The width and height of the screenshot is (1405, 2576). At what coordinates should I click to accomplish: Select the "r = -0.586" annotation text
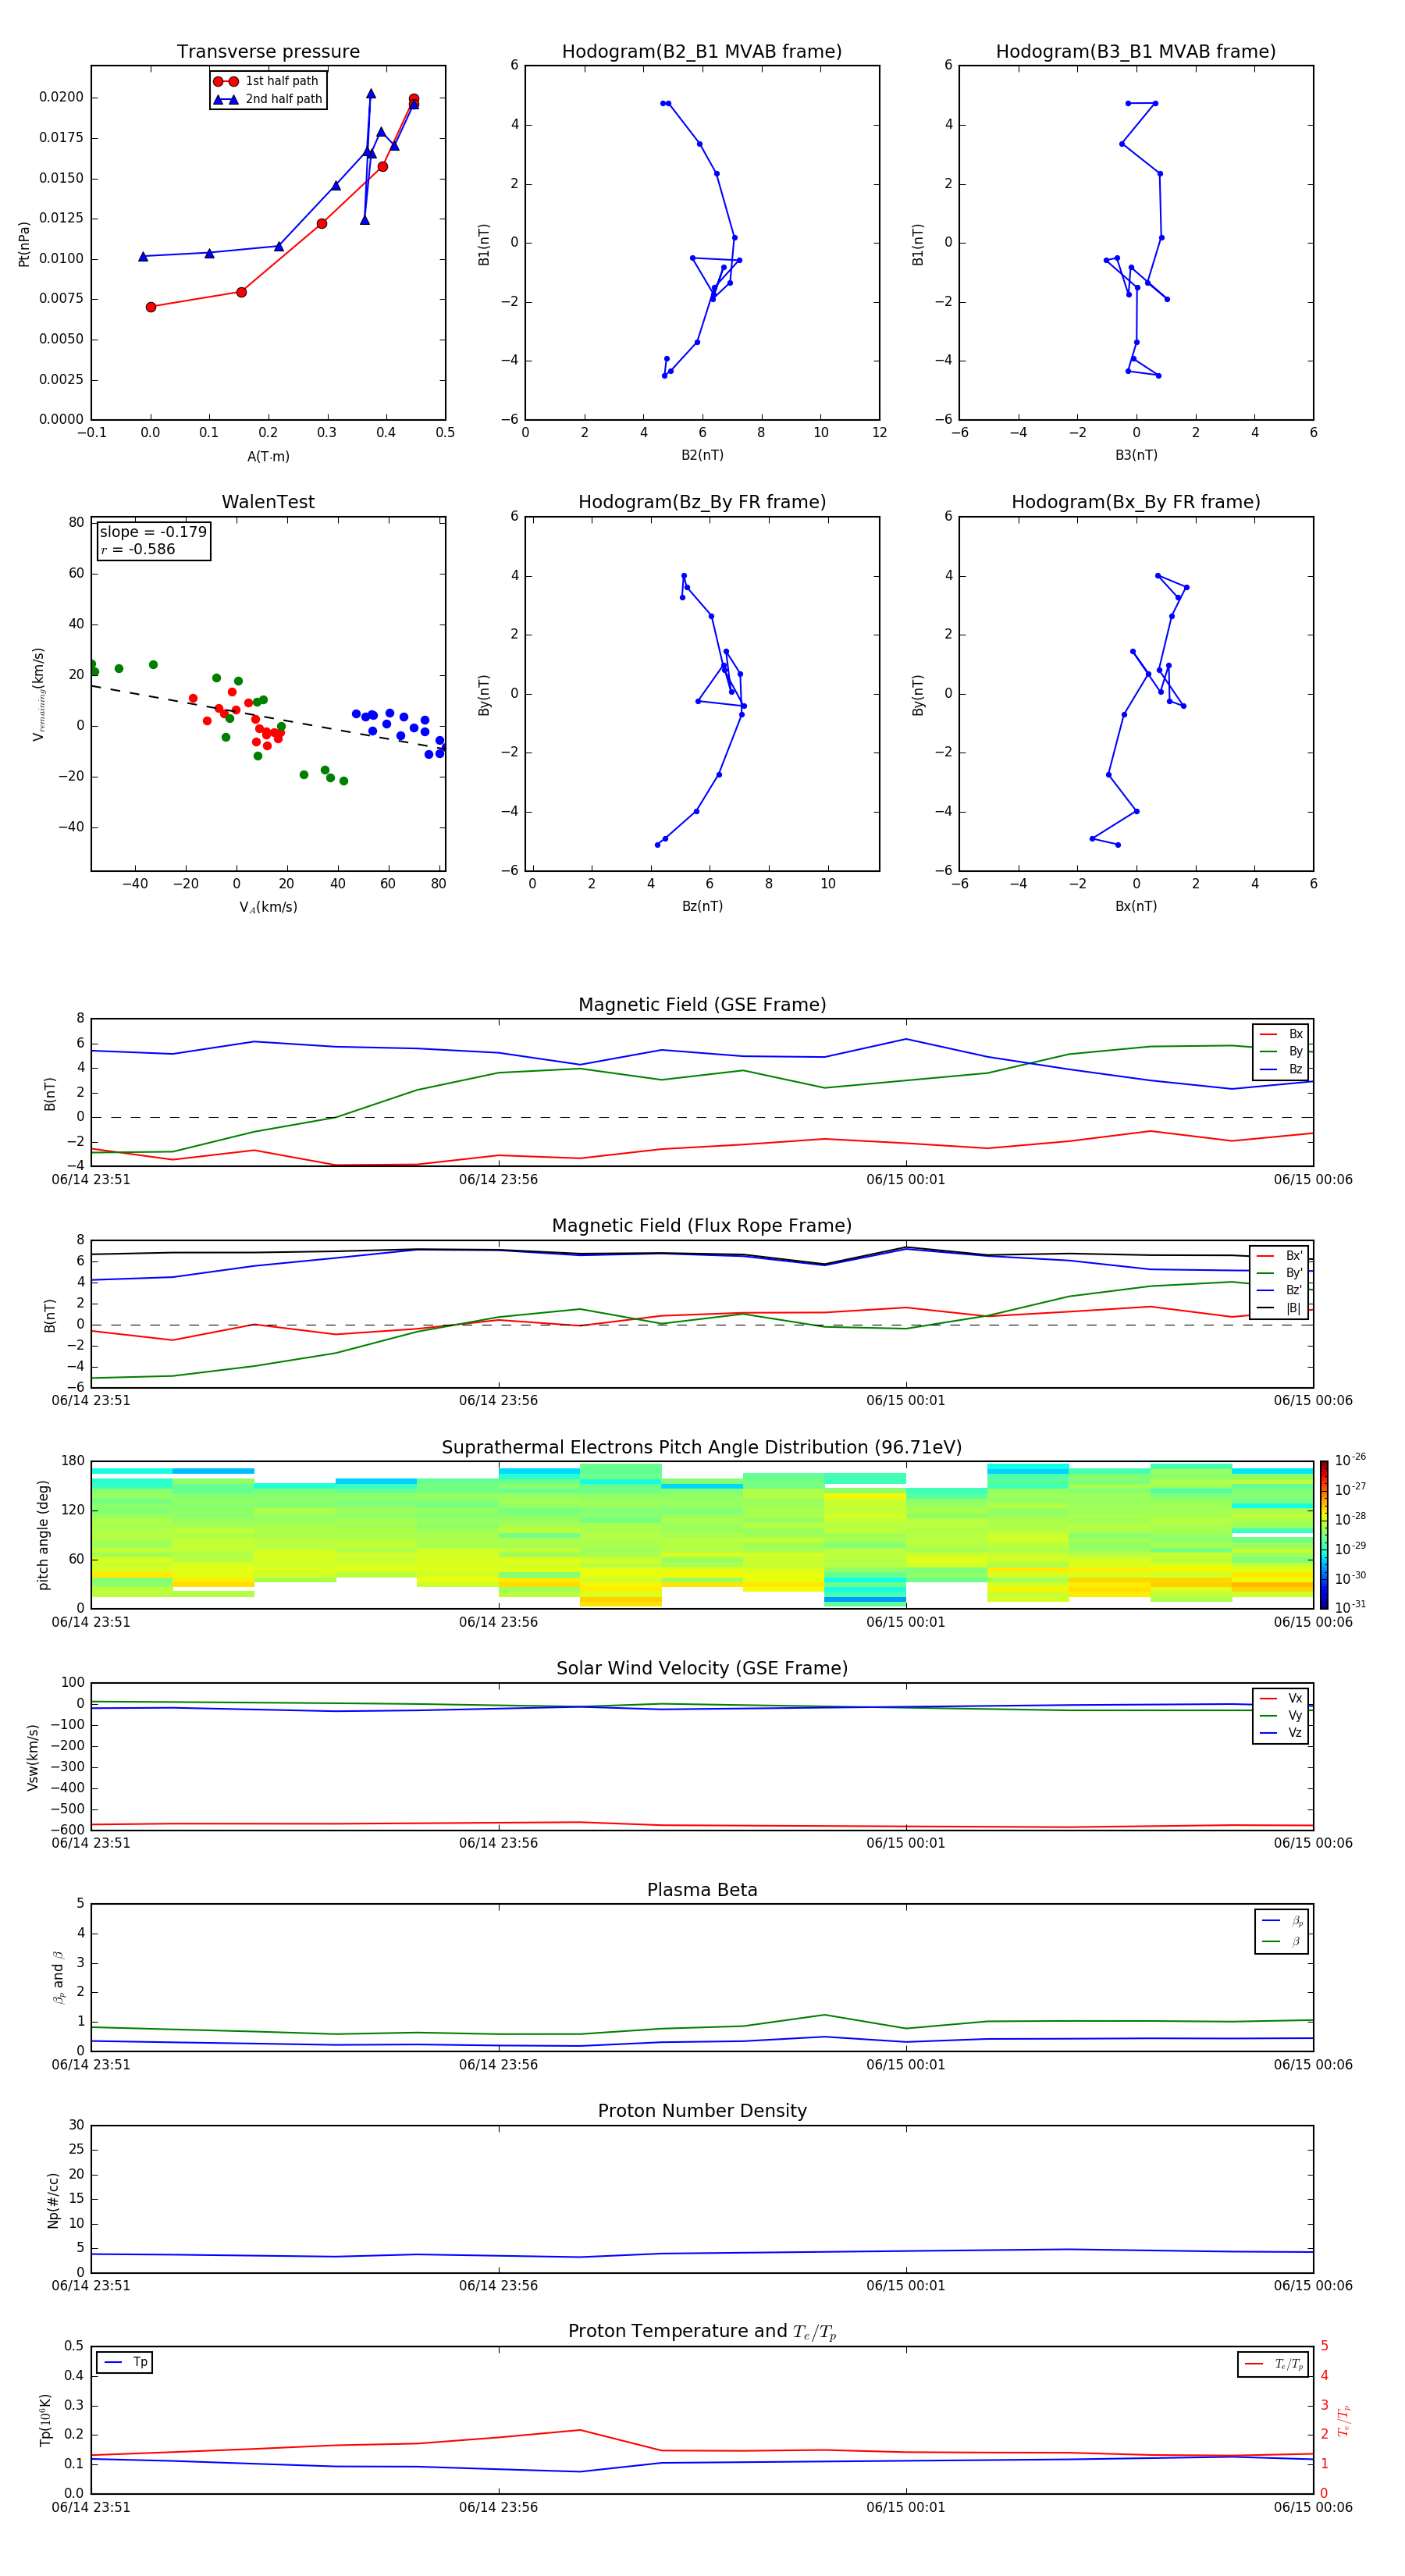[x=138, y=549]
